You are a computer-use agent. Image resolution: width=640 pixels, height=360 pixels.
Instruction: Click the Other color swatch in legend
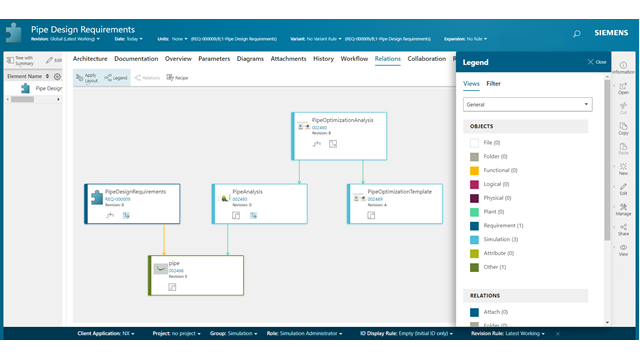[474, 267]
